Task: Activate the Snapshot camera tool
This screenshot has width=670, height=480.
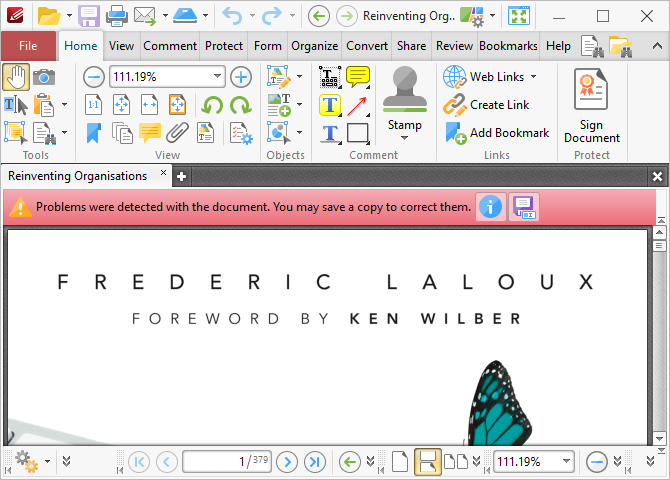Action: click(x=44, y=77)
